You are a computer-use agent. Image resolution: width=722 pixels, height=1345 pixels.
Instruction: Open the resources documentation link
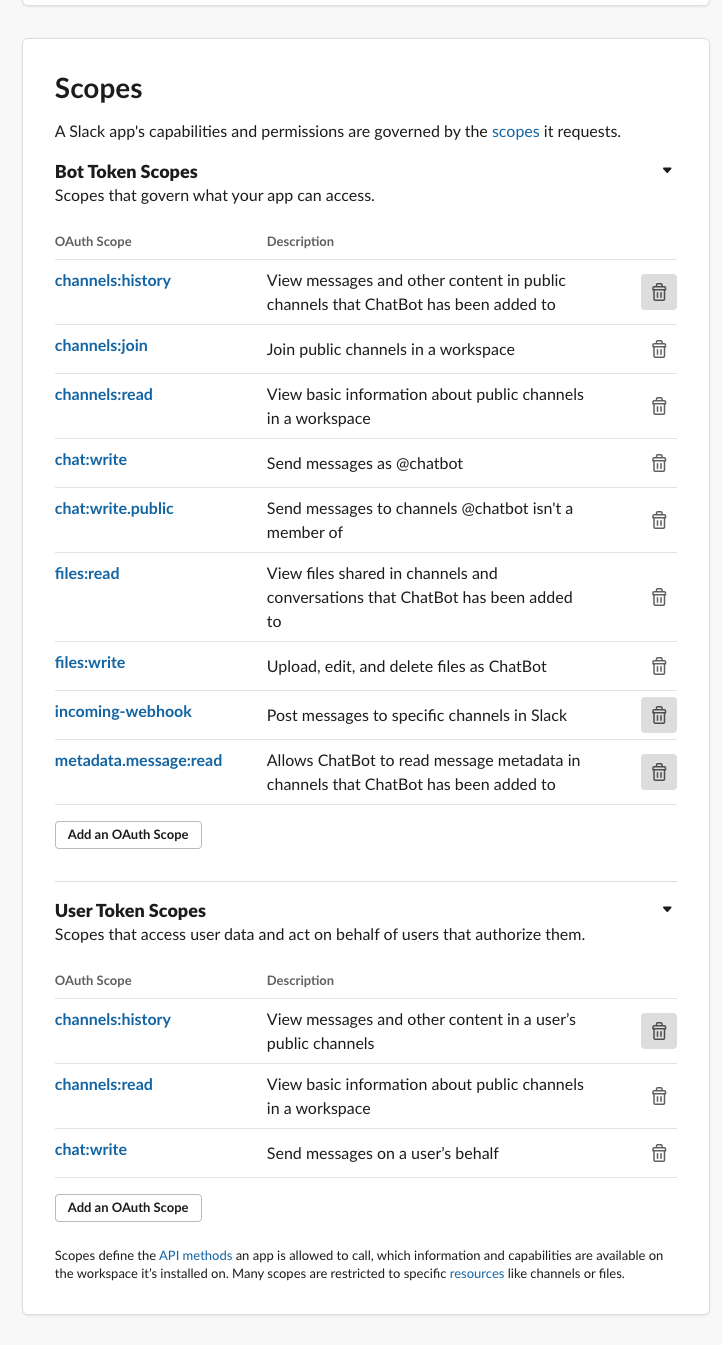click(x=477, y=1274)
